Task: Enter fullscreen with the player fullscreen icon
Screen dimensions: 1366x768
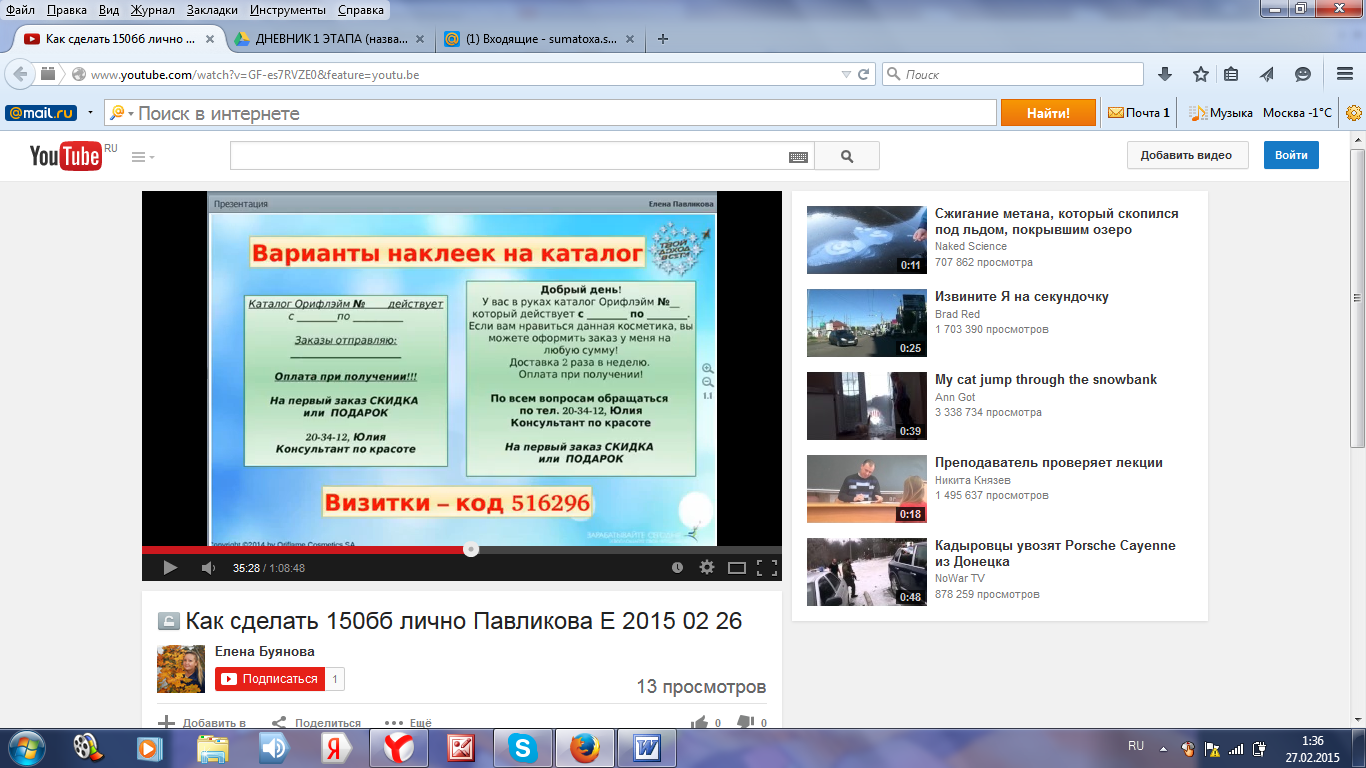Action: pos(767,567)
